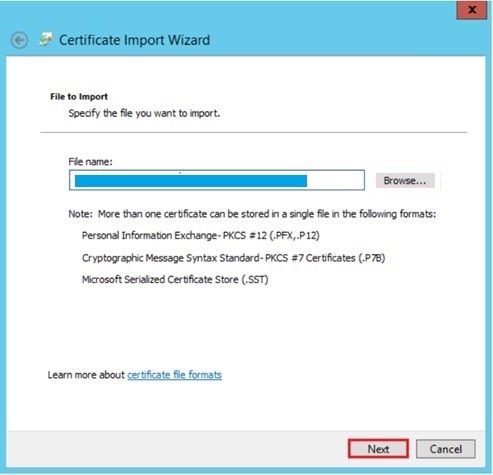Click the 'Learn more about' text

tap(86, 375)
